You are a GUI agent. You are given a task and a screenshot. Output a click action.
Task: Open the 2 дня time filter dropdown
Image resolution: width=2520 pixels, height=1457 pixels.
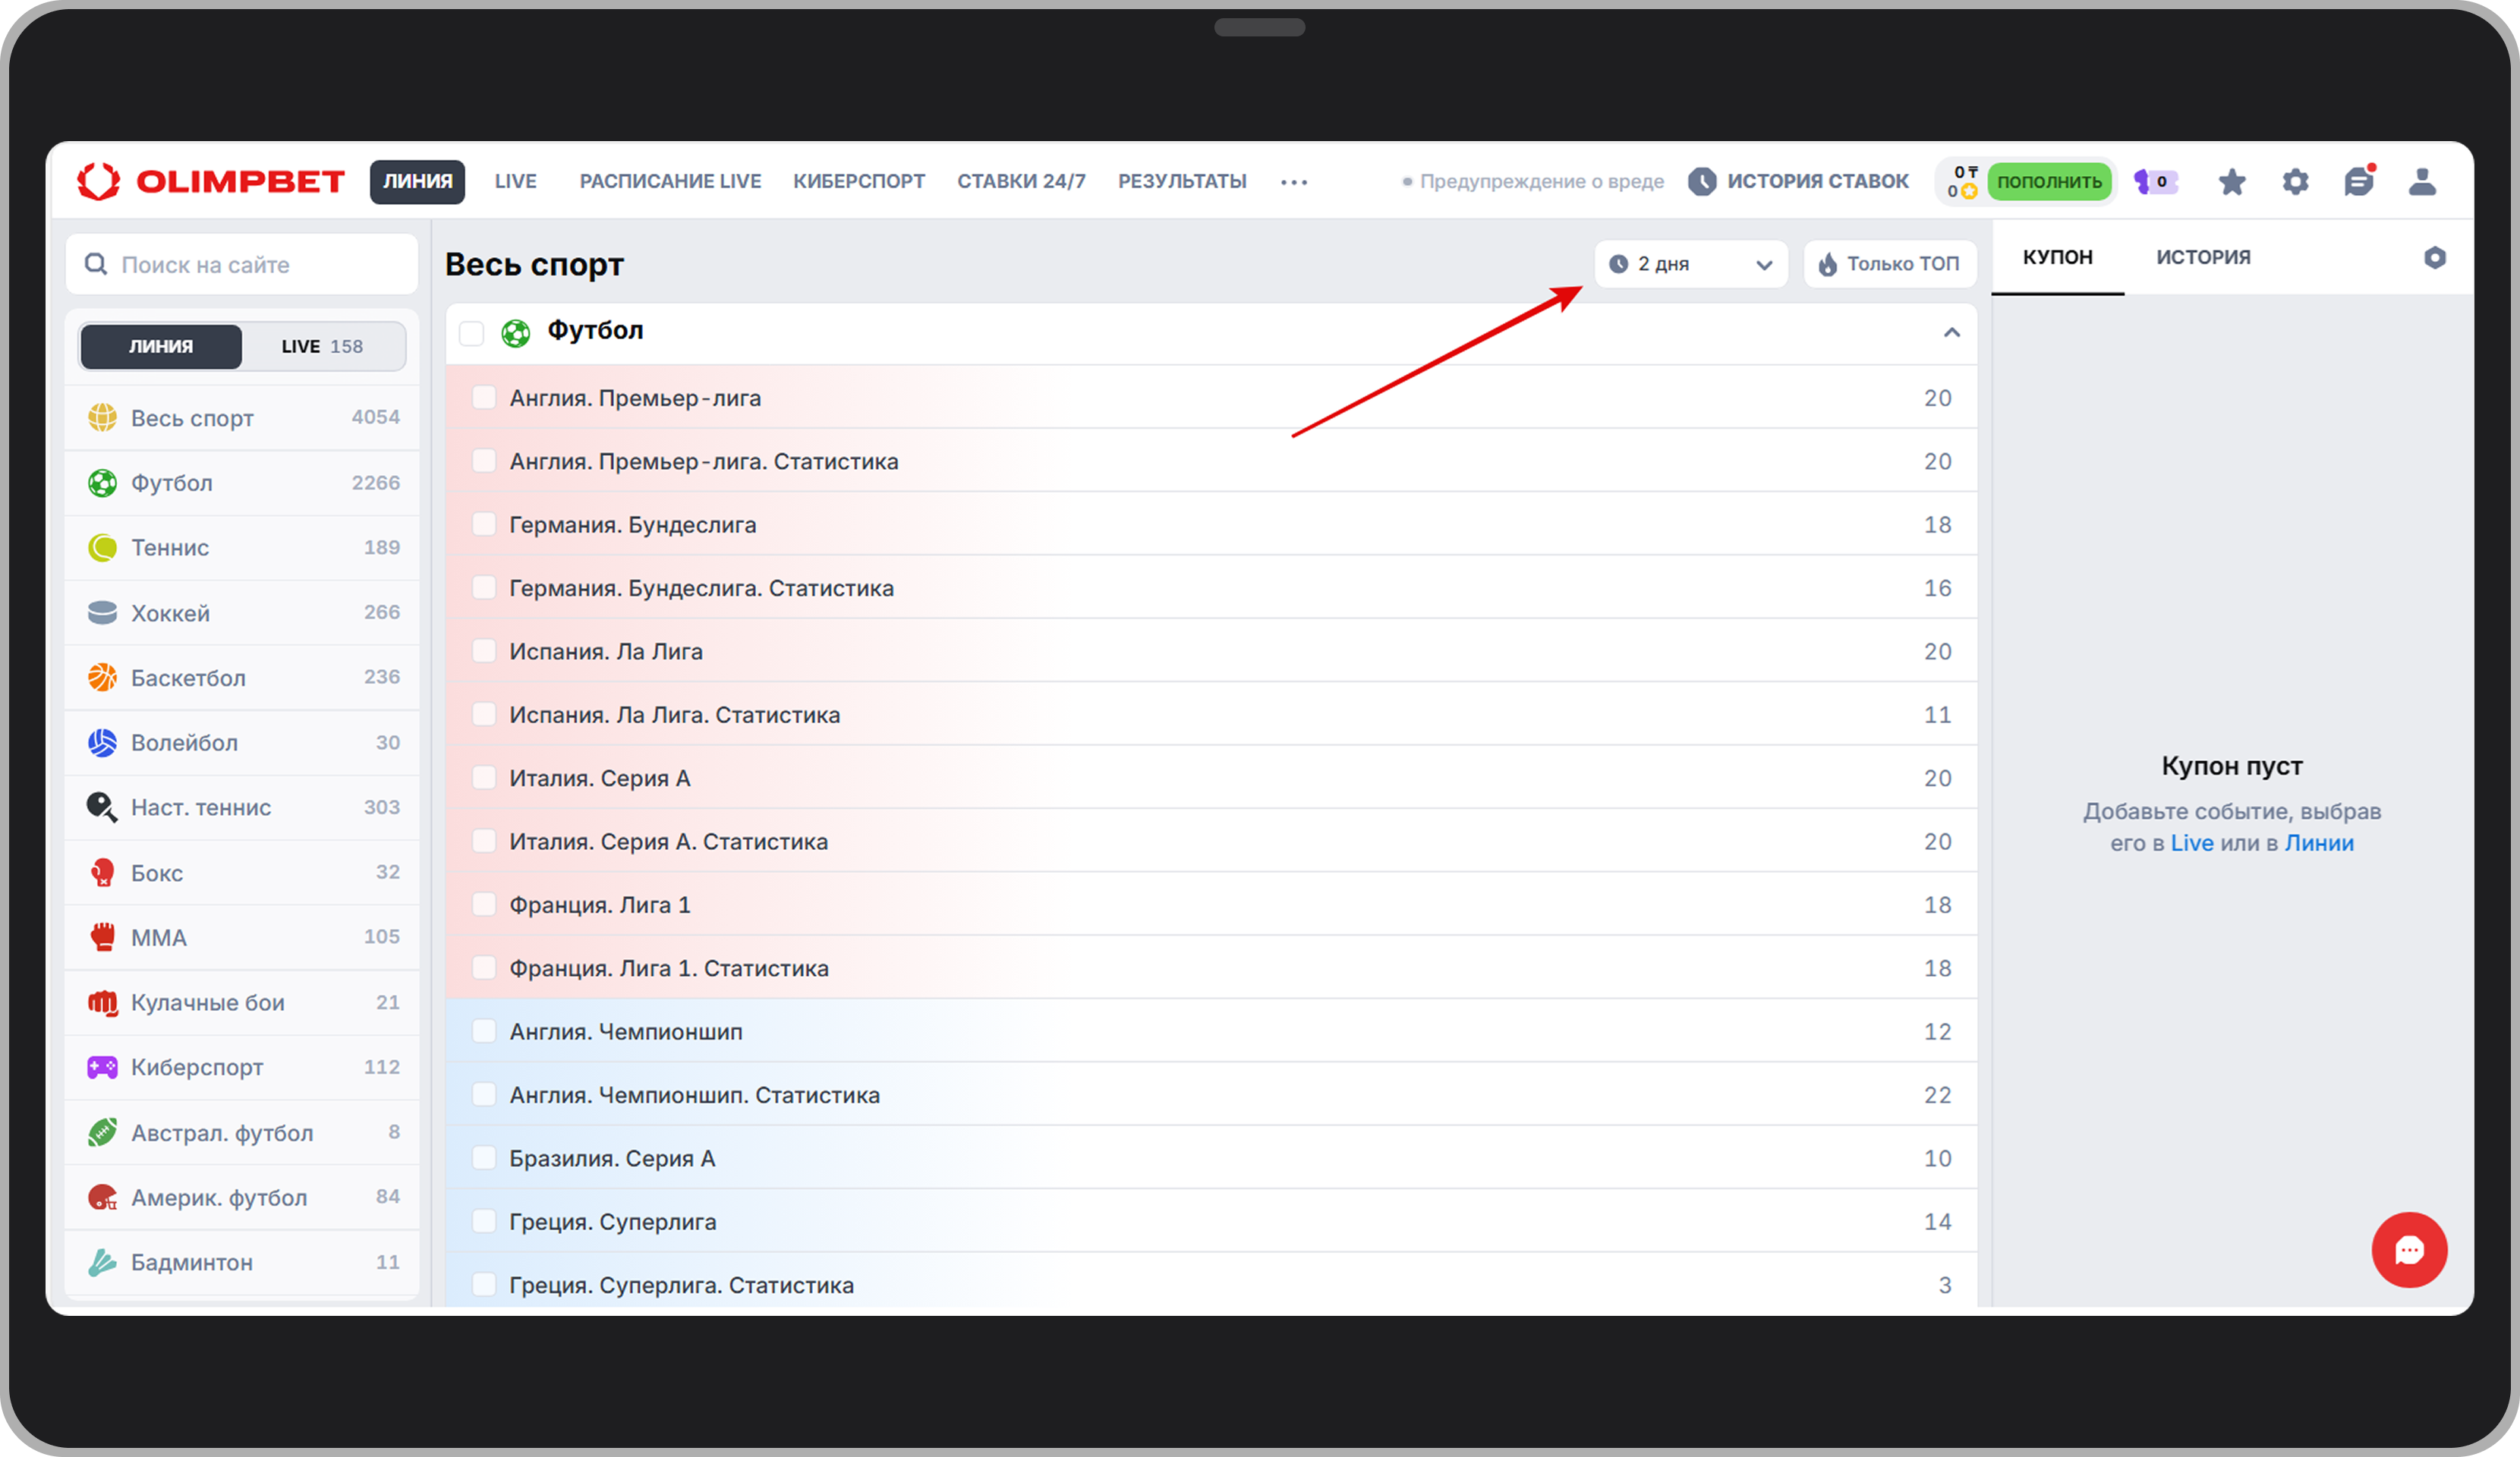tap(1690, 264)
